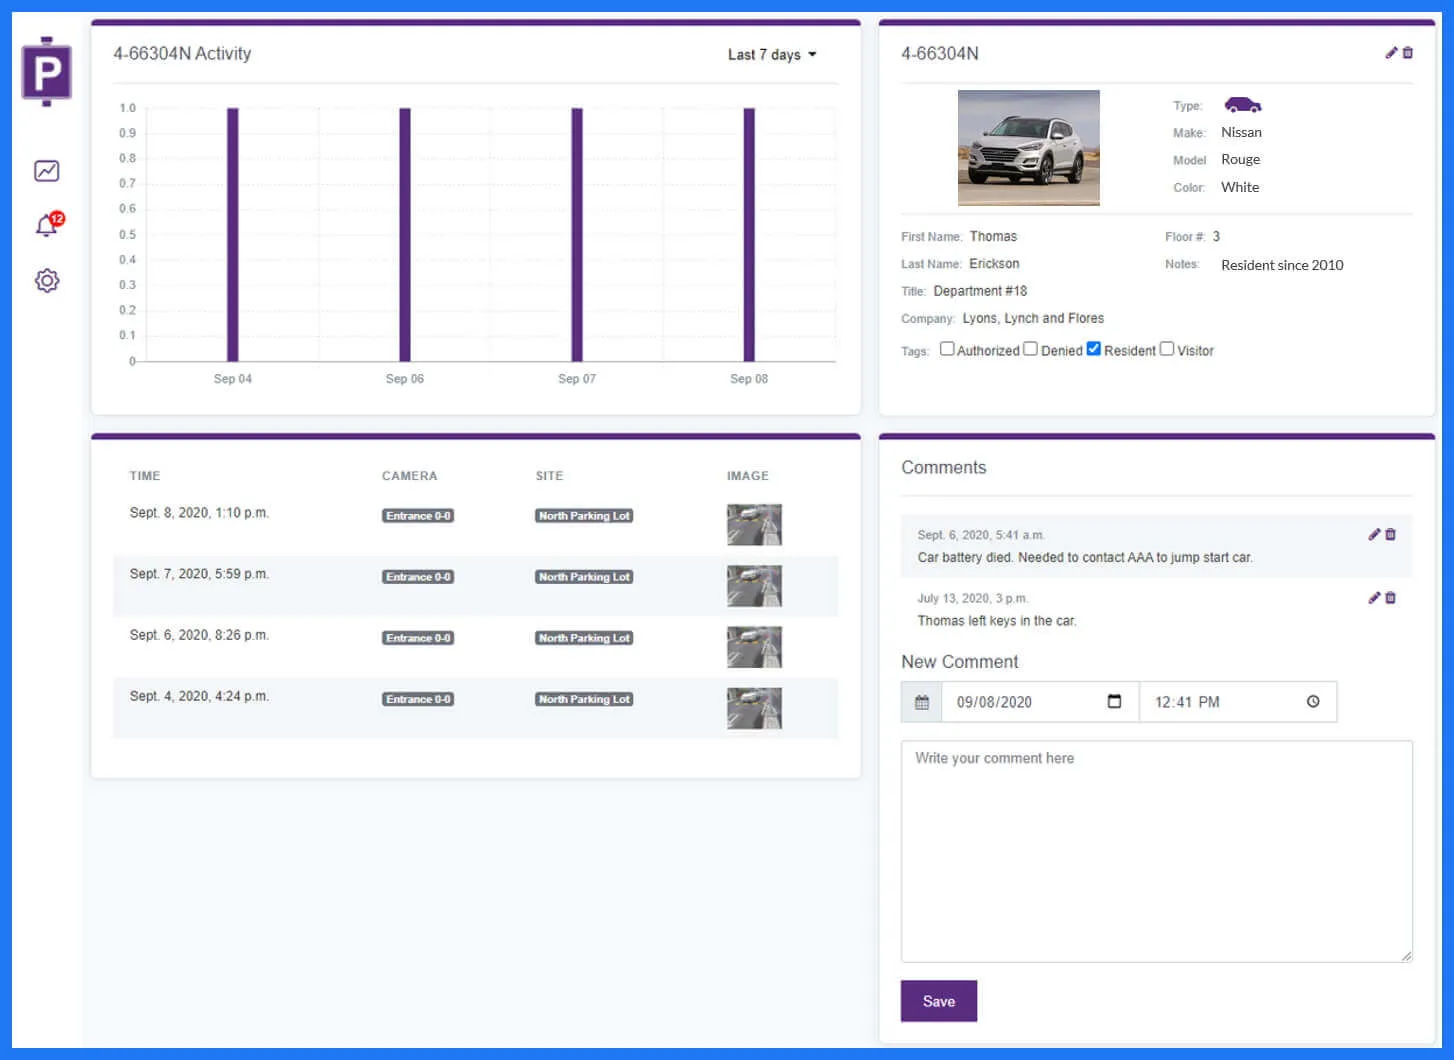Enable the Denied tag
The height and width of the screenshot is (1060, 1454).
point(1031,349)
